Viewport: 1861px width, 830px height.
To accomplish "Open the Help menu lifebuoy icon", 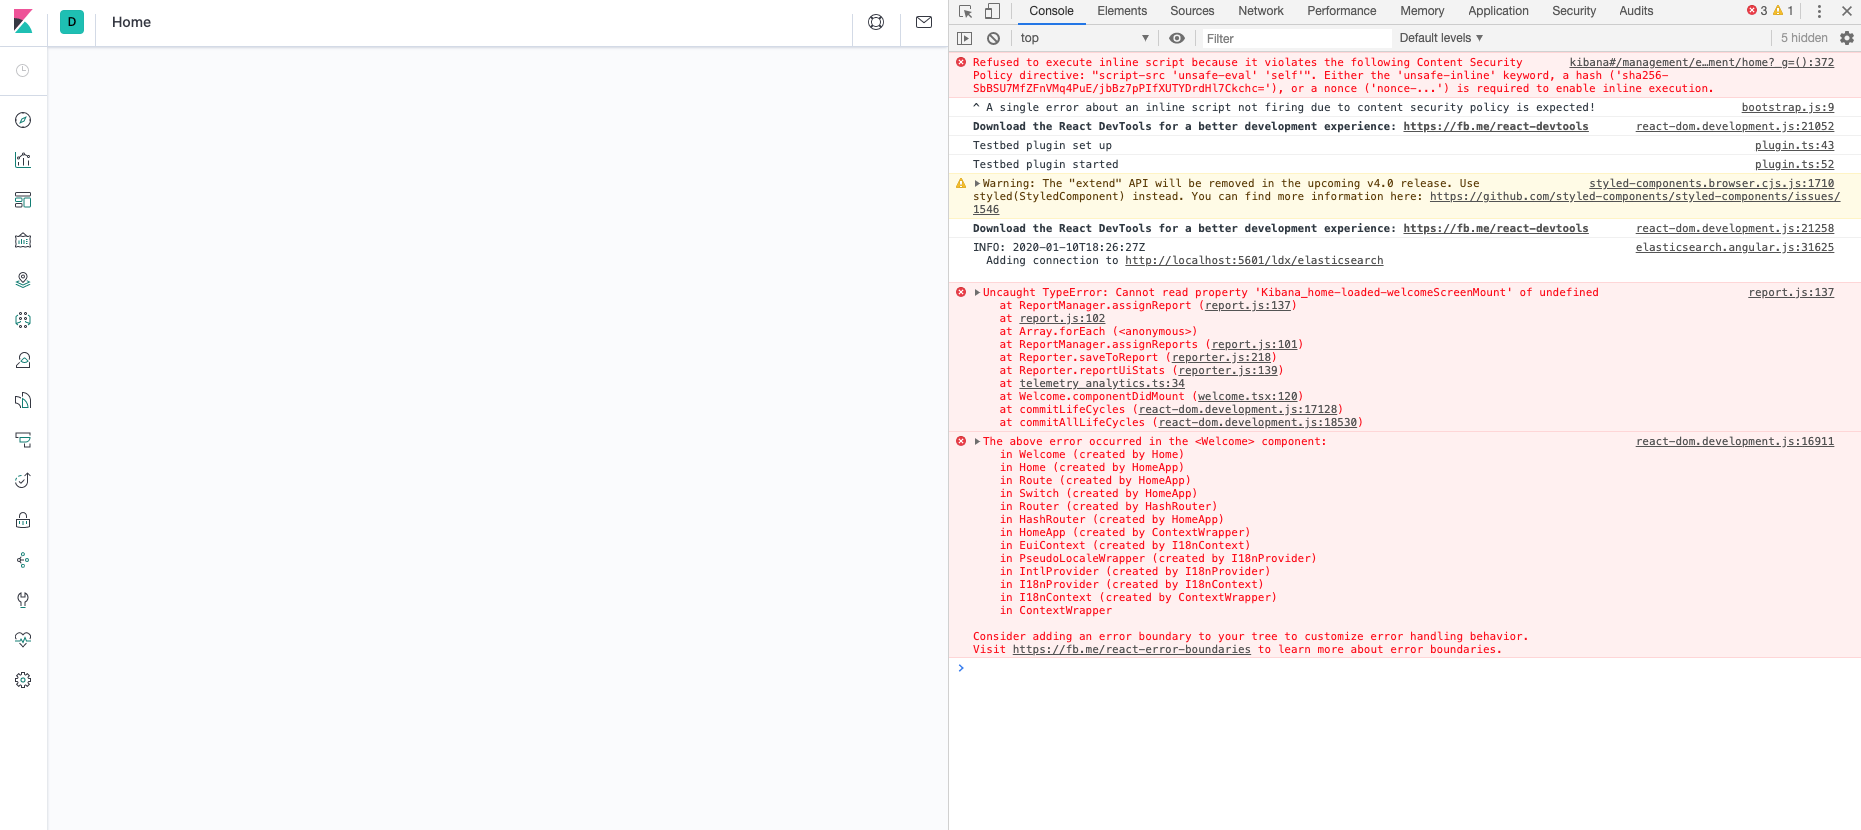I will (876, 22).
